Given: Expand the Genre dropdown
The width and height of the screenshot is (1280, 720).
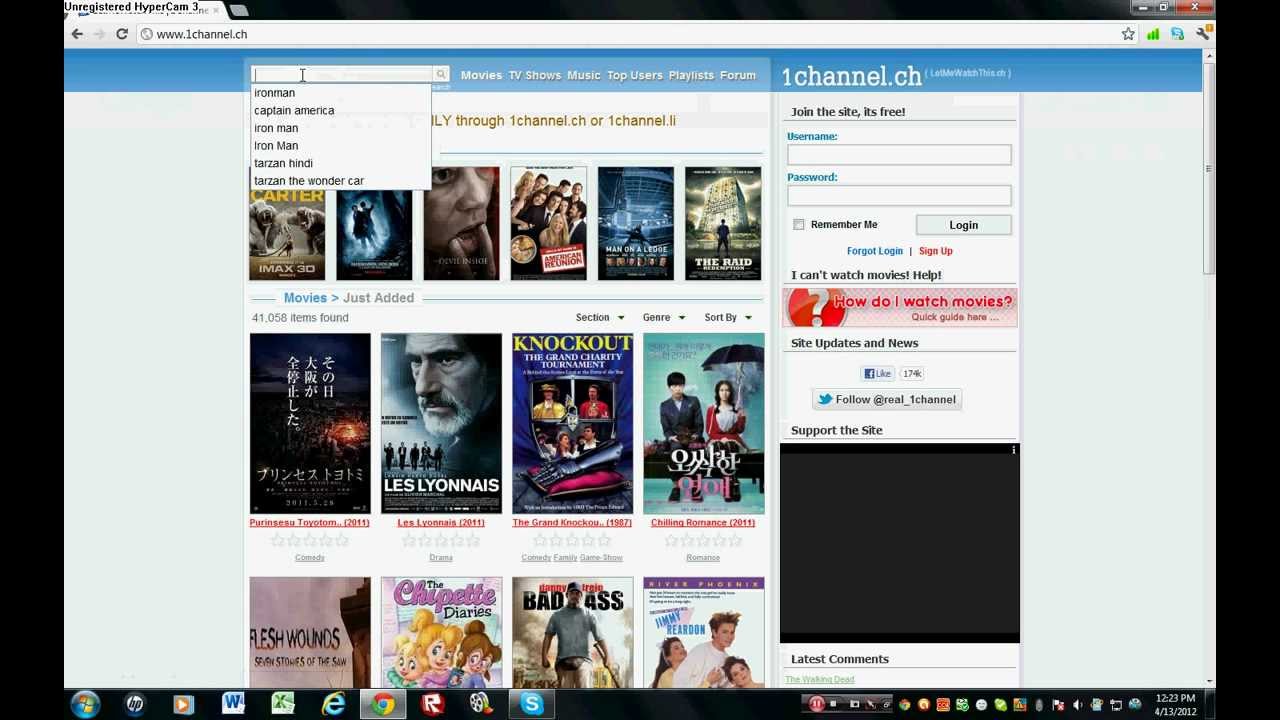Looking at the screenshot, I should (664, 317).
